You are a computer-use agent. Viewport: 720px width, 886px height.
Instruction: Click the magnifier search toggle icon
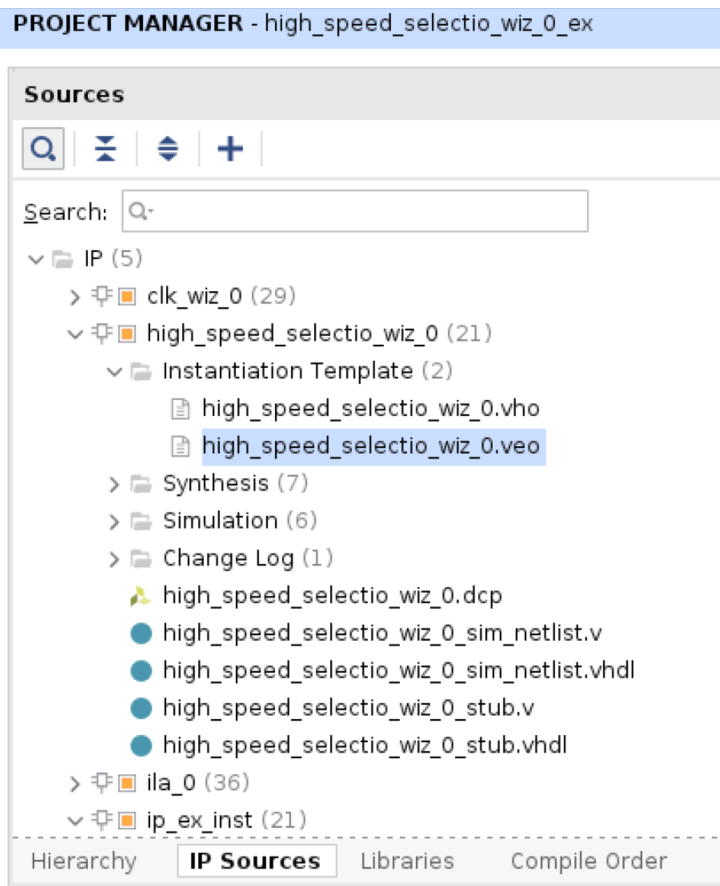[42, 150]
